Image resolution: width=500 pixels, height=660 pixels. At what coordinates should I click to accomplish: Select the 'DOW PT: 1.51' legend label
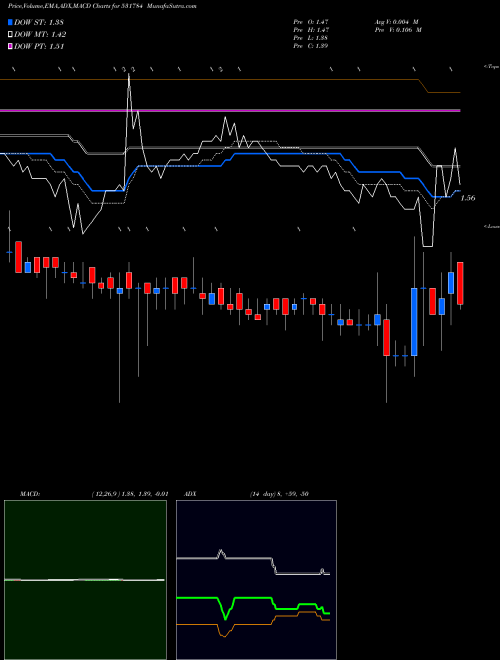pyautogui.click(x=39, y=46)
